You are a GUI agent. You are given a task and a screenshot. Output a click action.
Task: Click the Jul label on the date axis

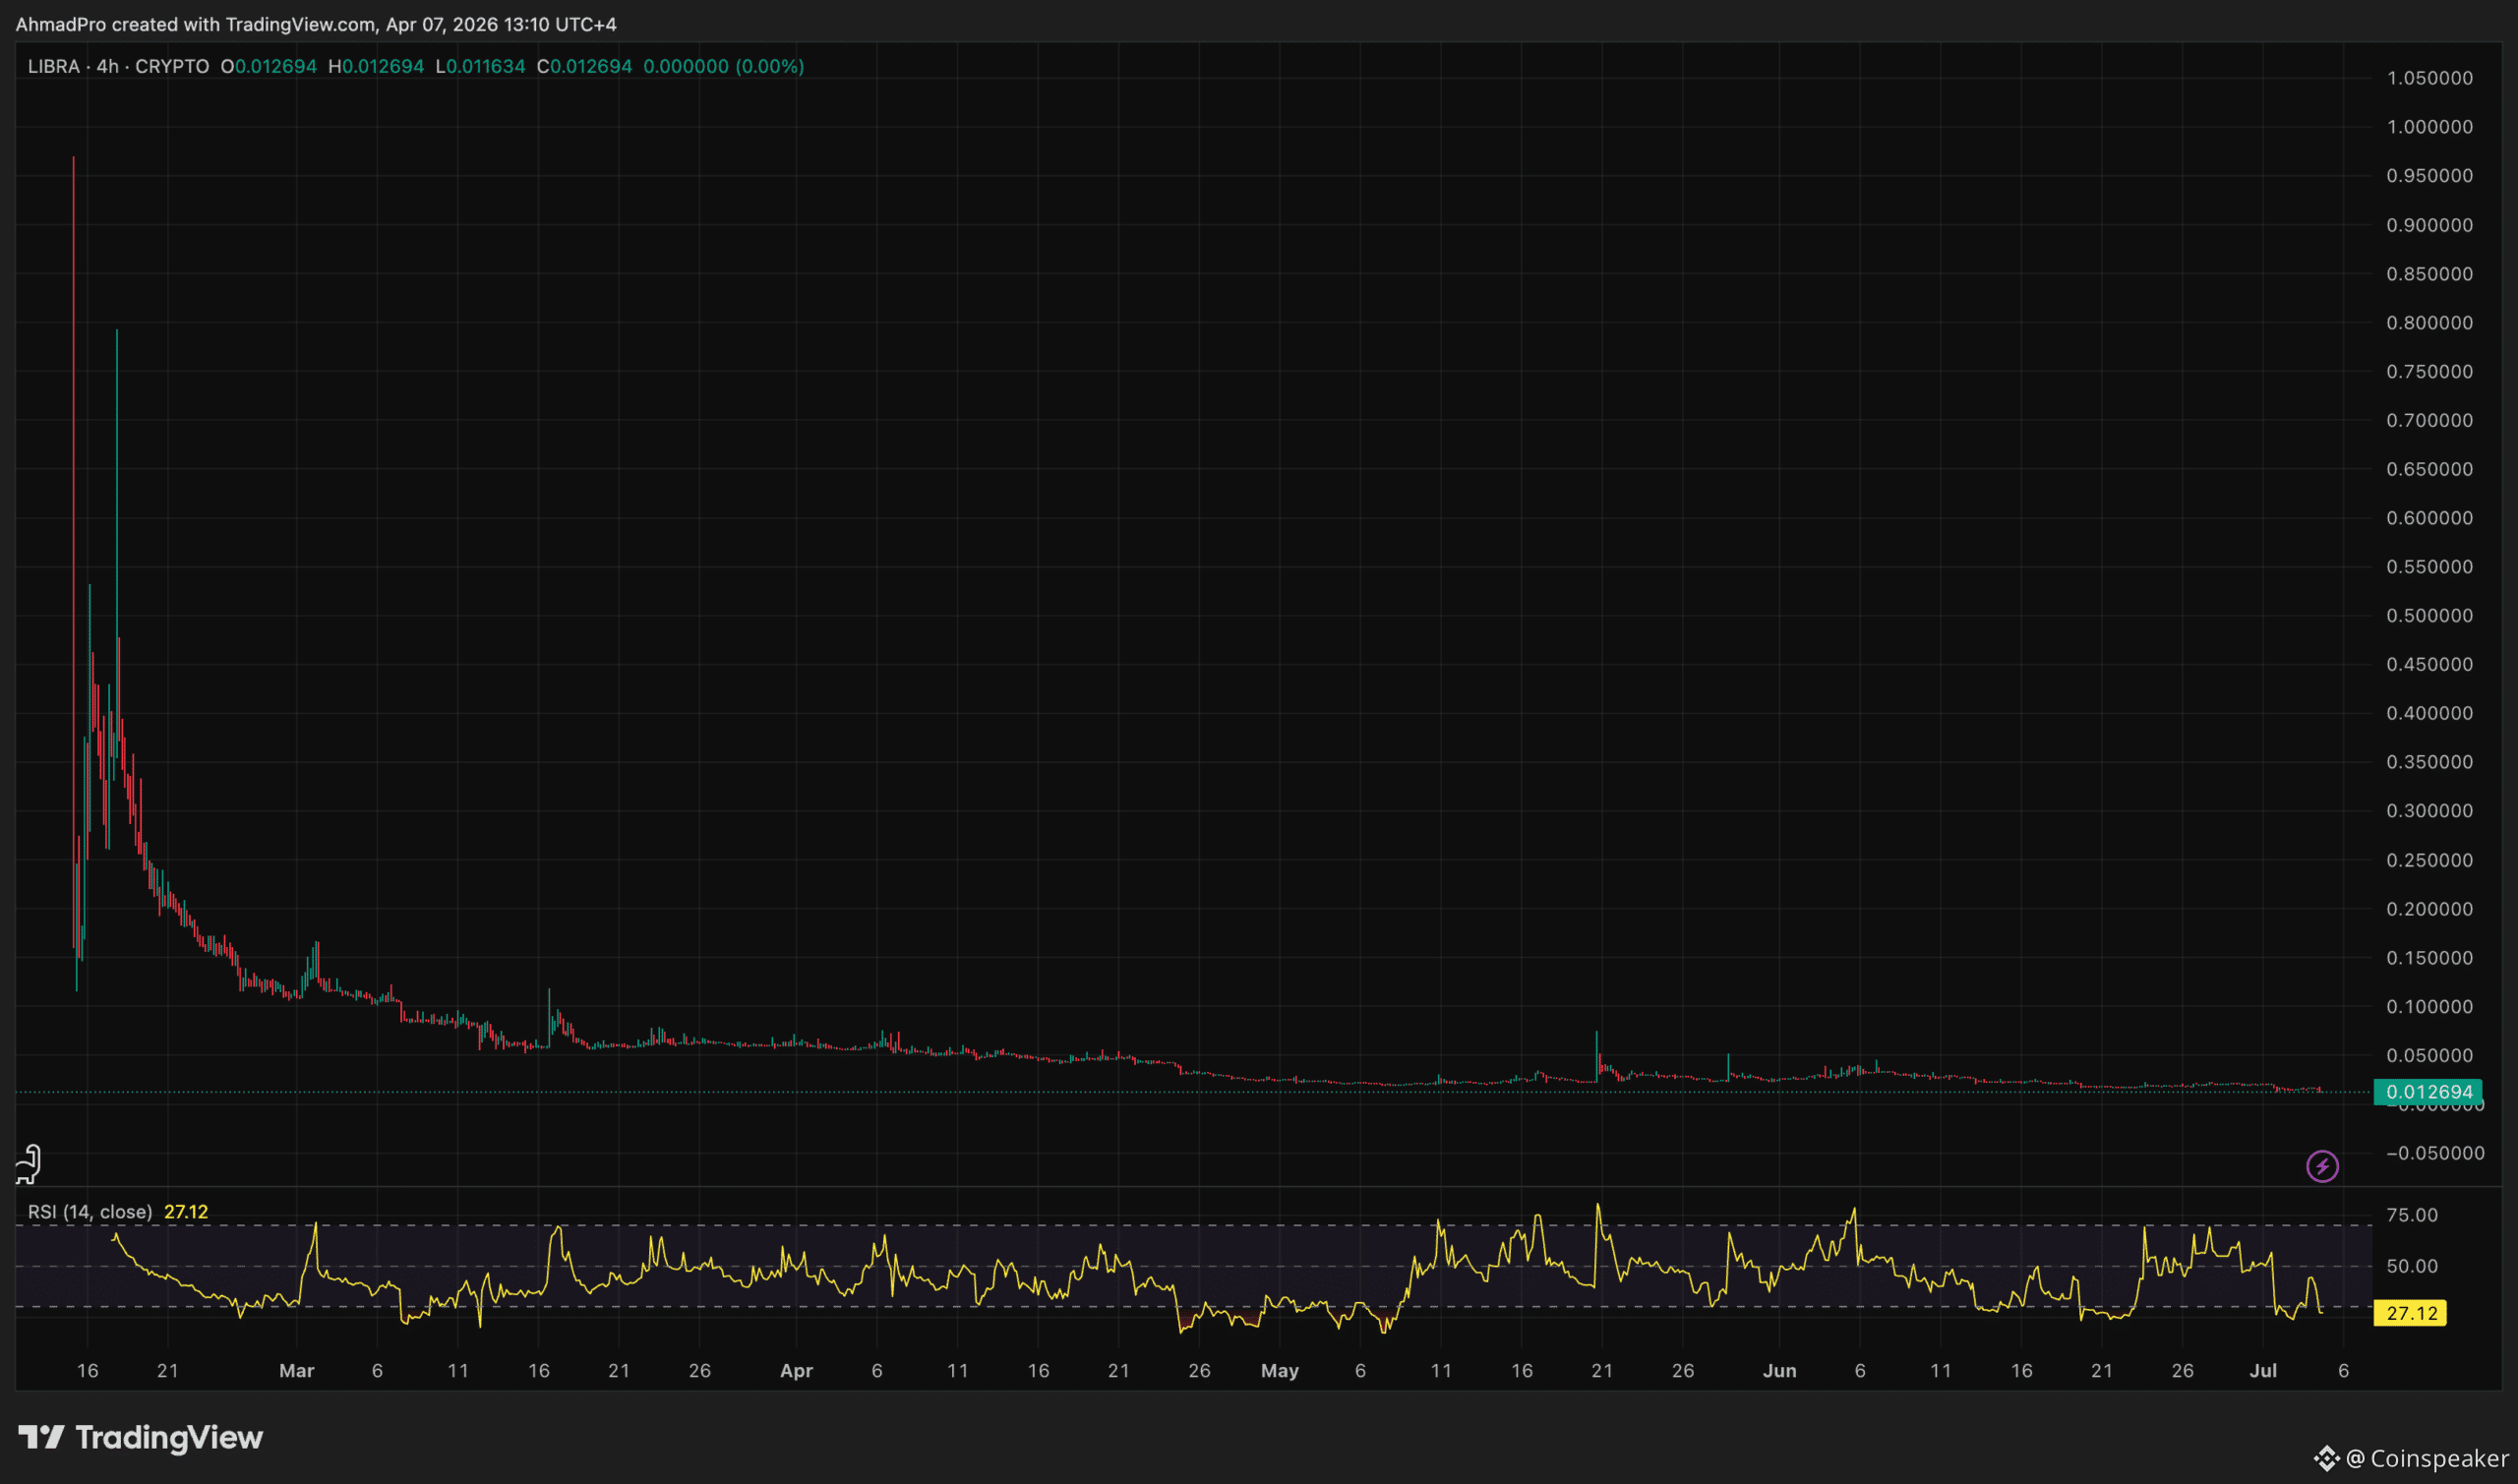click(2262, 1370)
